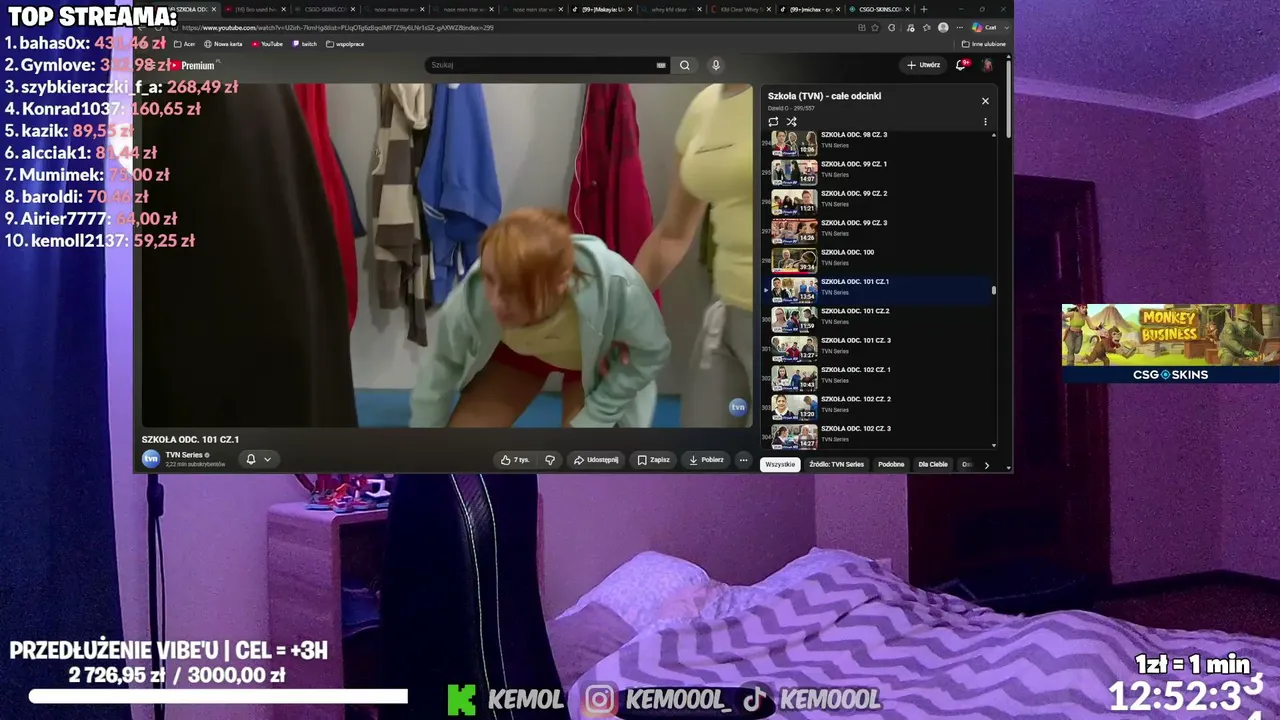Open more actions under the video
1280x720 pixels.
tap(743, 460)
